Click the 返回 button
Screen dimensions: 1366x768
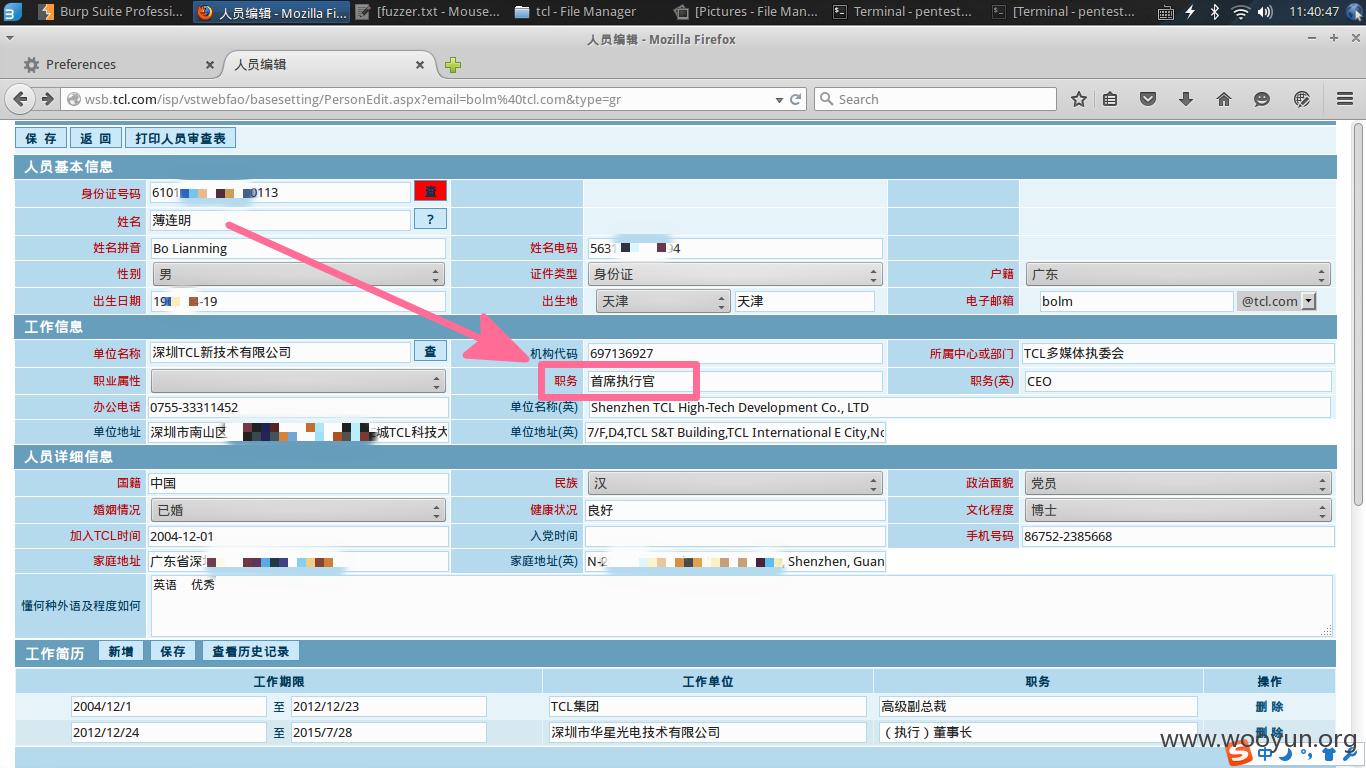(x=96, y=138)
